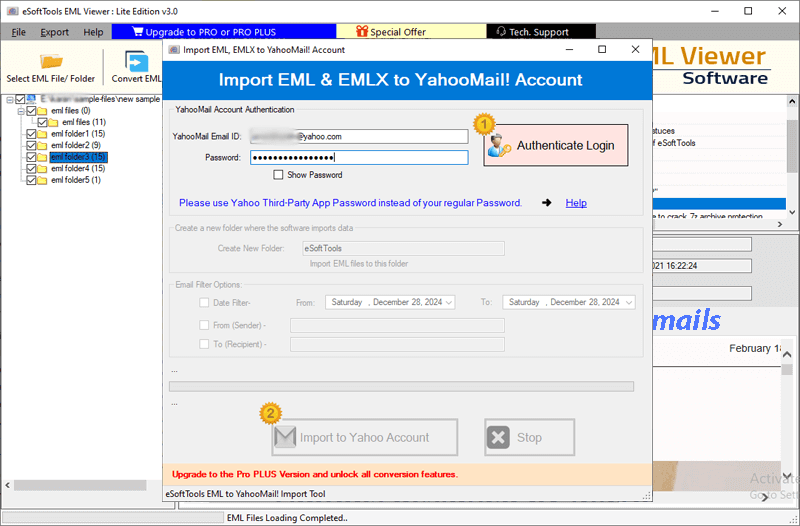Collapse the eml files (0) tree node

point(21,111)
